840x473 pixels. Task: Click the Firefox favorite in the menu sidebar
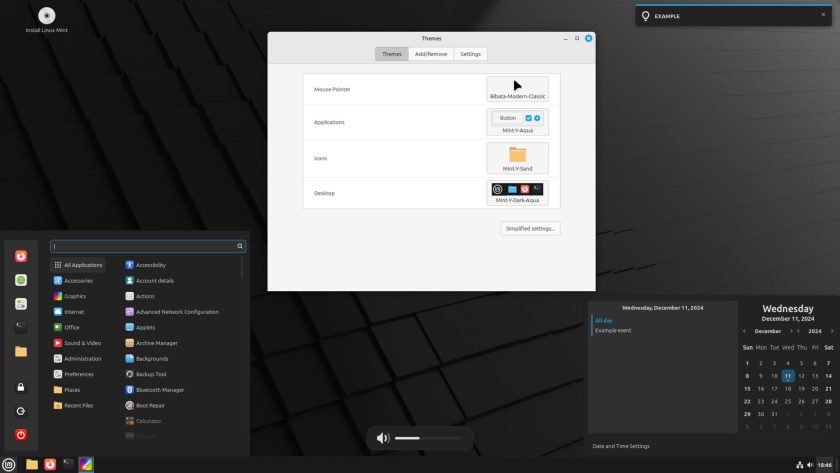[21, 256]
